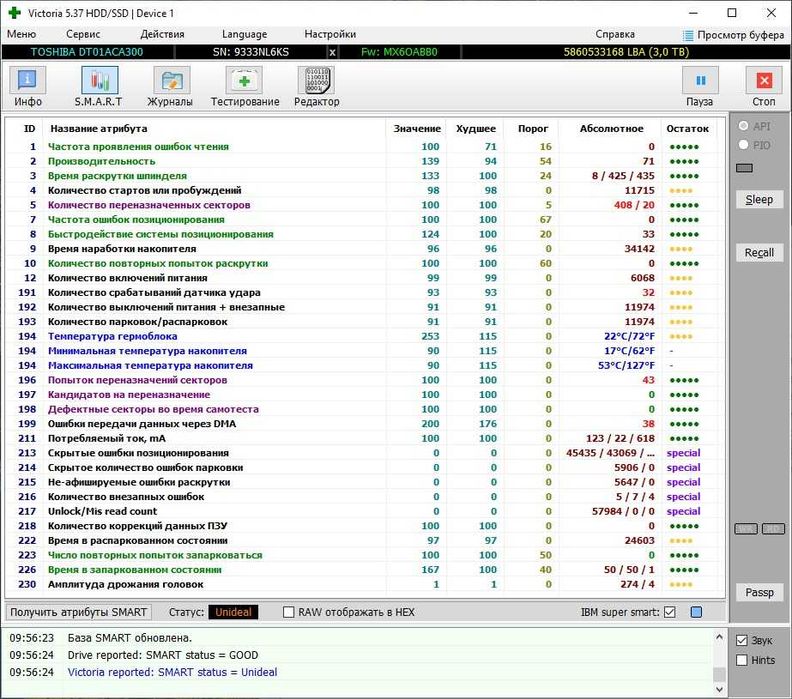Click the Абсолютное column header
Screen dimensions: 792x699
coord(612,129)
